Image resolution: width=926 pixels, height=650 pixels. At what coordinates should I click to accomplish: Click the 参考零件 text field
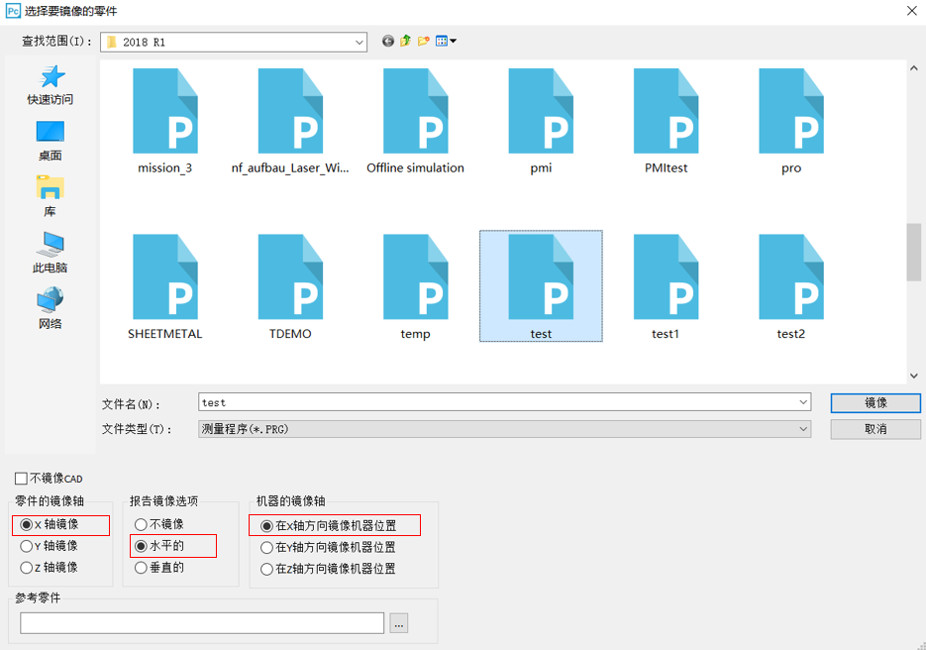coord(202,623)
